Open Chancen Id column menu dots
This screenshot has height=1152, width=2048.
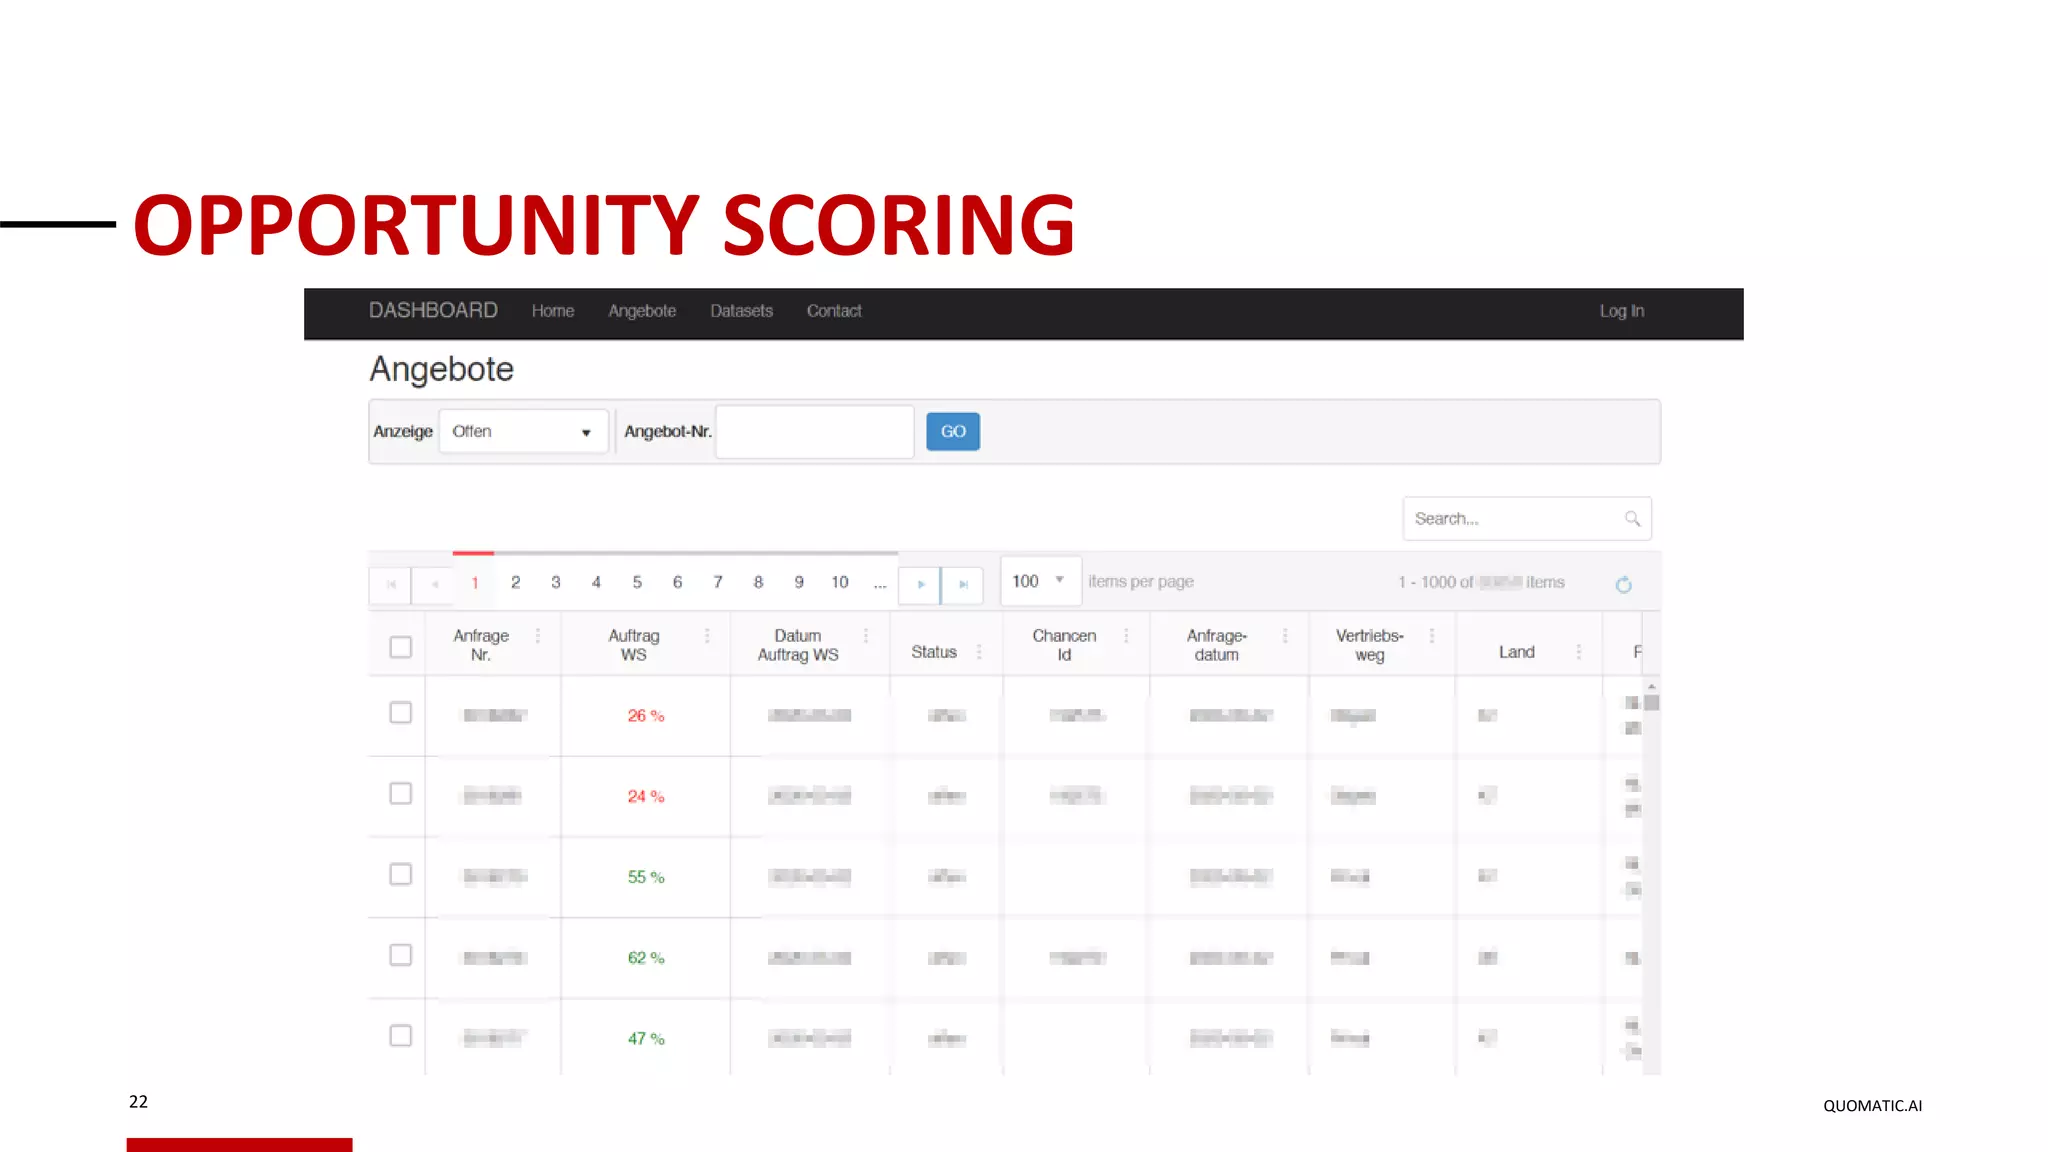(x=1126, y=636)
